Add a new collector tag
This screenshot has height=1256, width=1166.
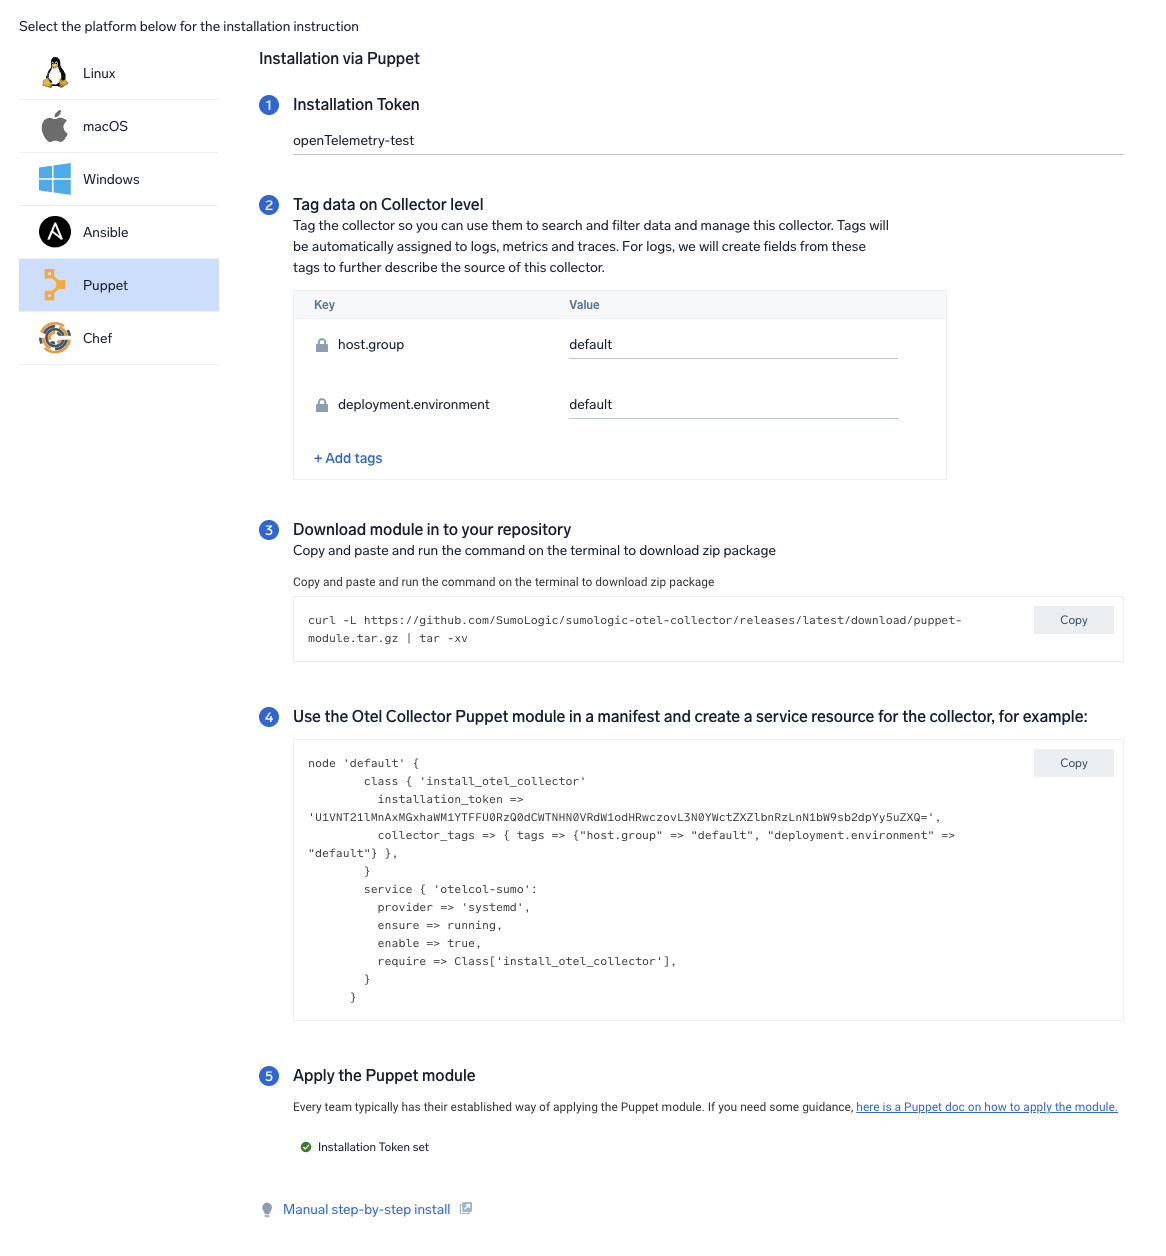[x=348, y=458]
